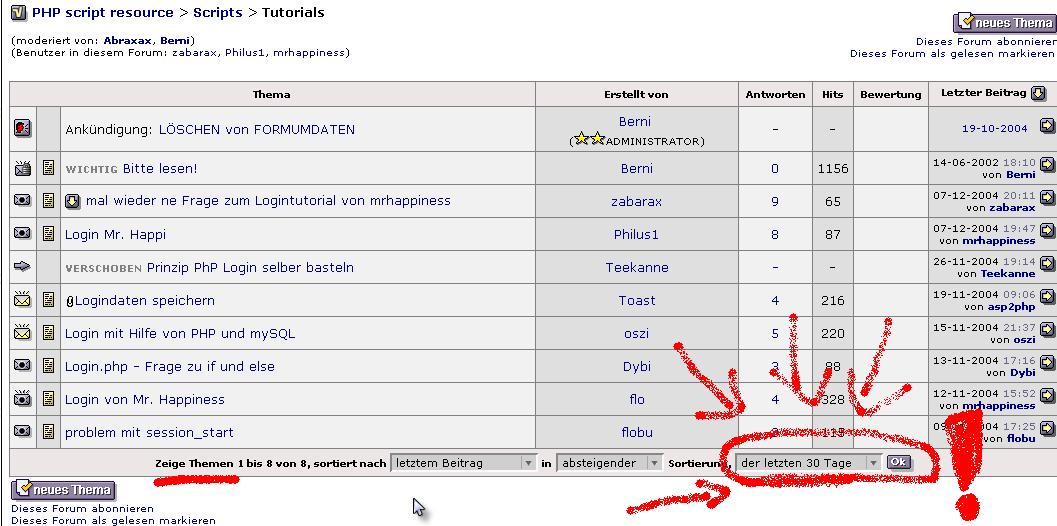
Task: Click the moved-thread arrow icon for 'Prinzip PhP Login'
Action: tap(23, 267)
